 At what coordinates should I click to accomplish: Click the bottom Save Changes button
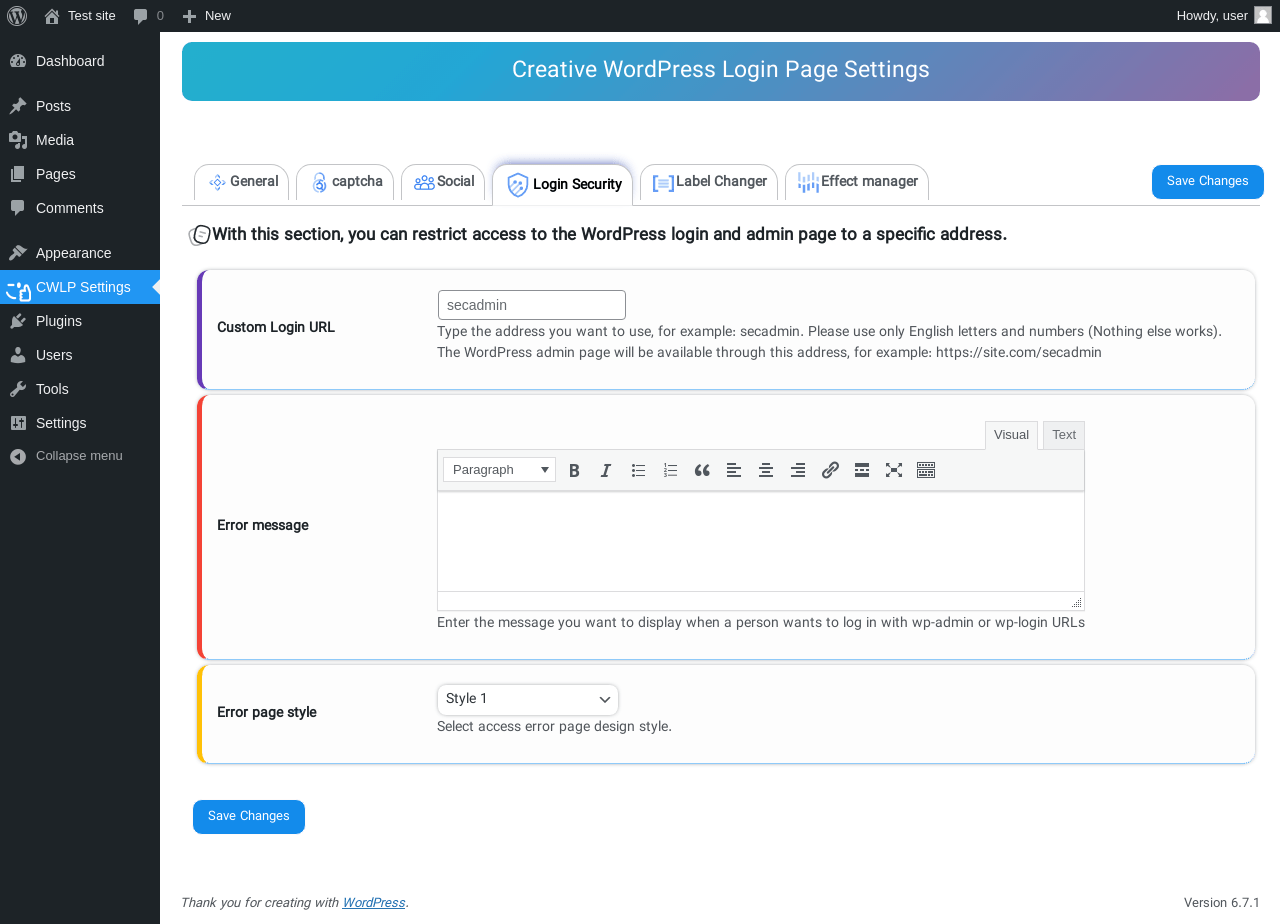249,816
